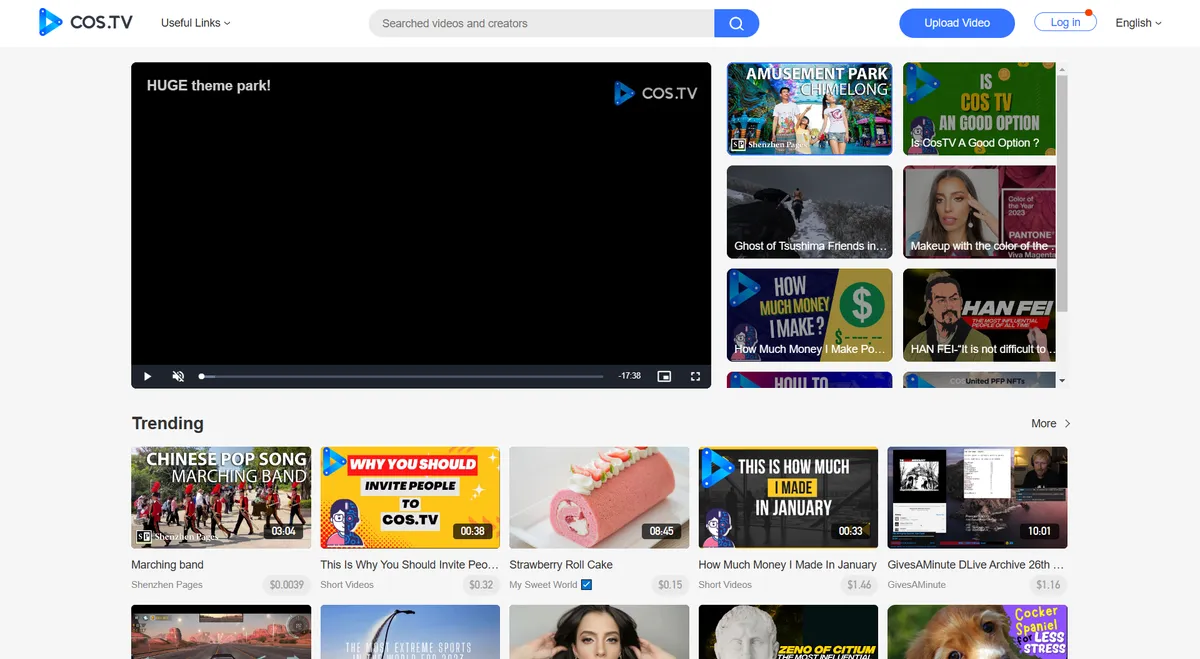Click the COS.TV watermark inside the player

click(656, 92)
